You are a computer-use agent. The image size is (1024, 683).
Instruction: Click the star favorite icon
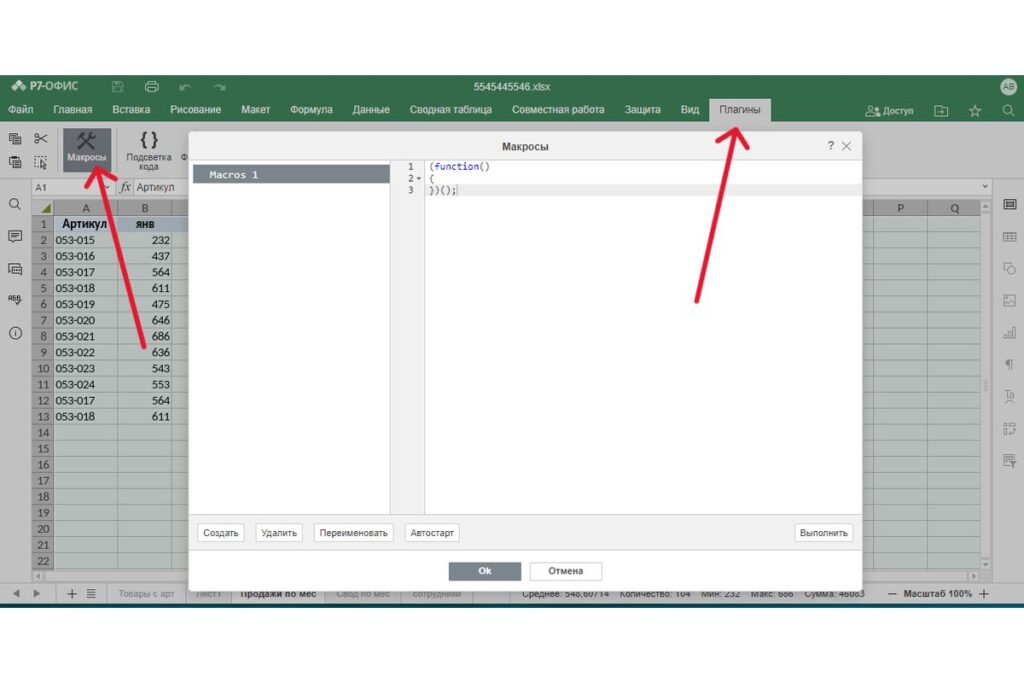(975, 111)
